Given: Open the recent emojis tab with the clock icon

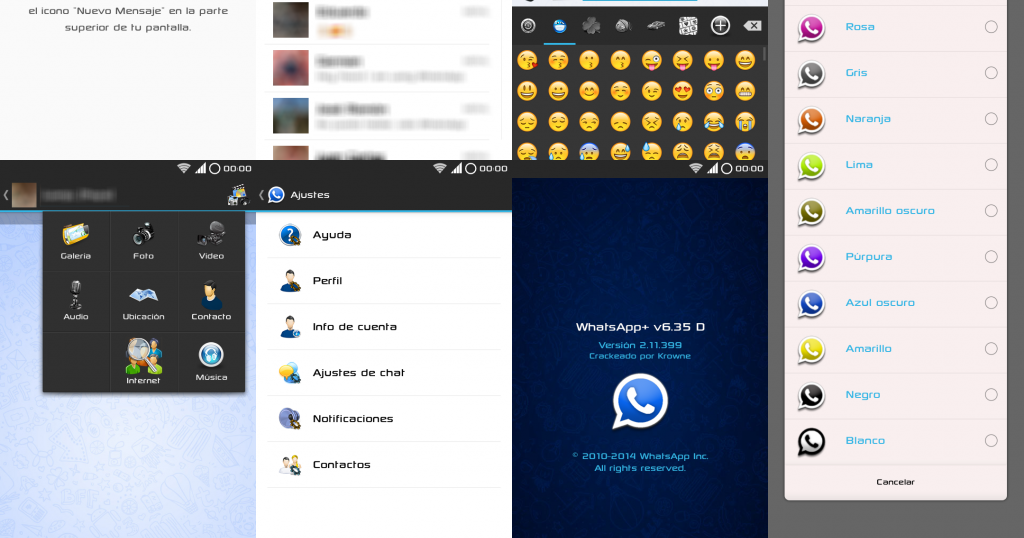Looking at the screenshot, I should point(528,25).
